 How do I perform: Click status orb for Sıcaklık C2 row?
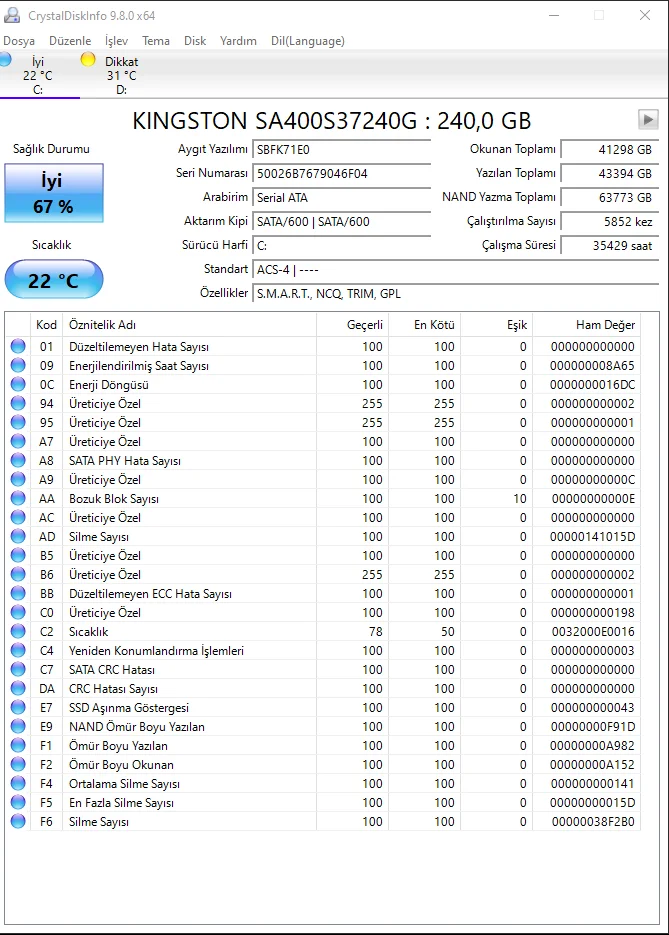tap(18, 631)
